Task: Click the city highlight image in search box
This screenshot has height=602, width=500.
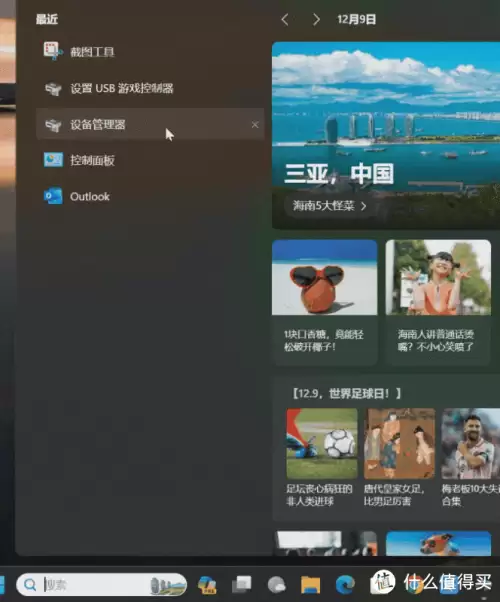Action: click(168, 585)
